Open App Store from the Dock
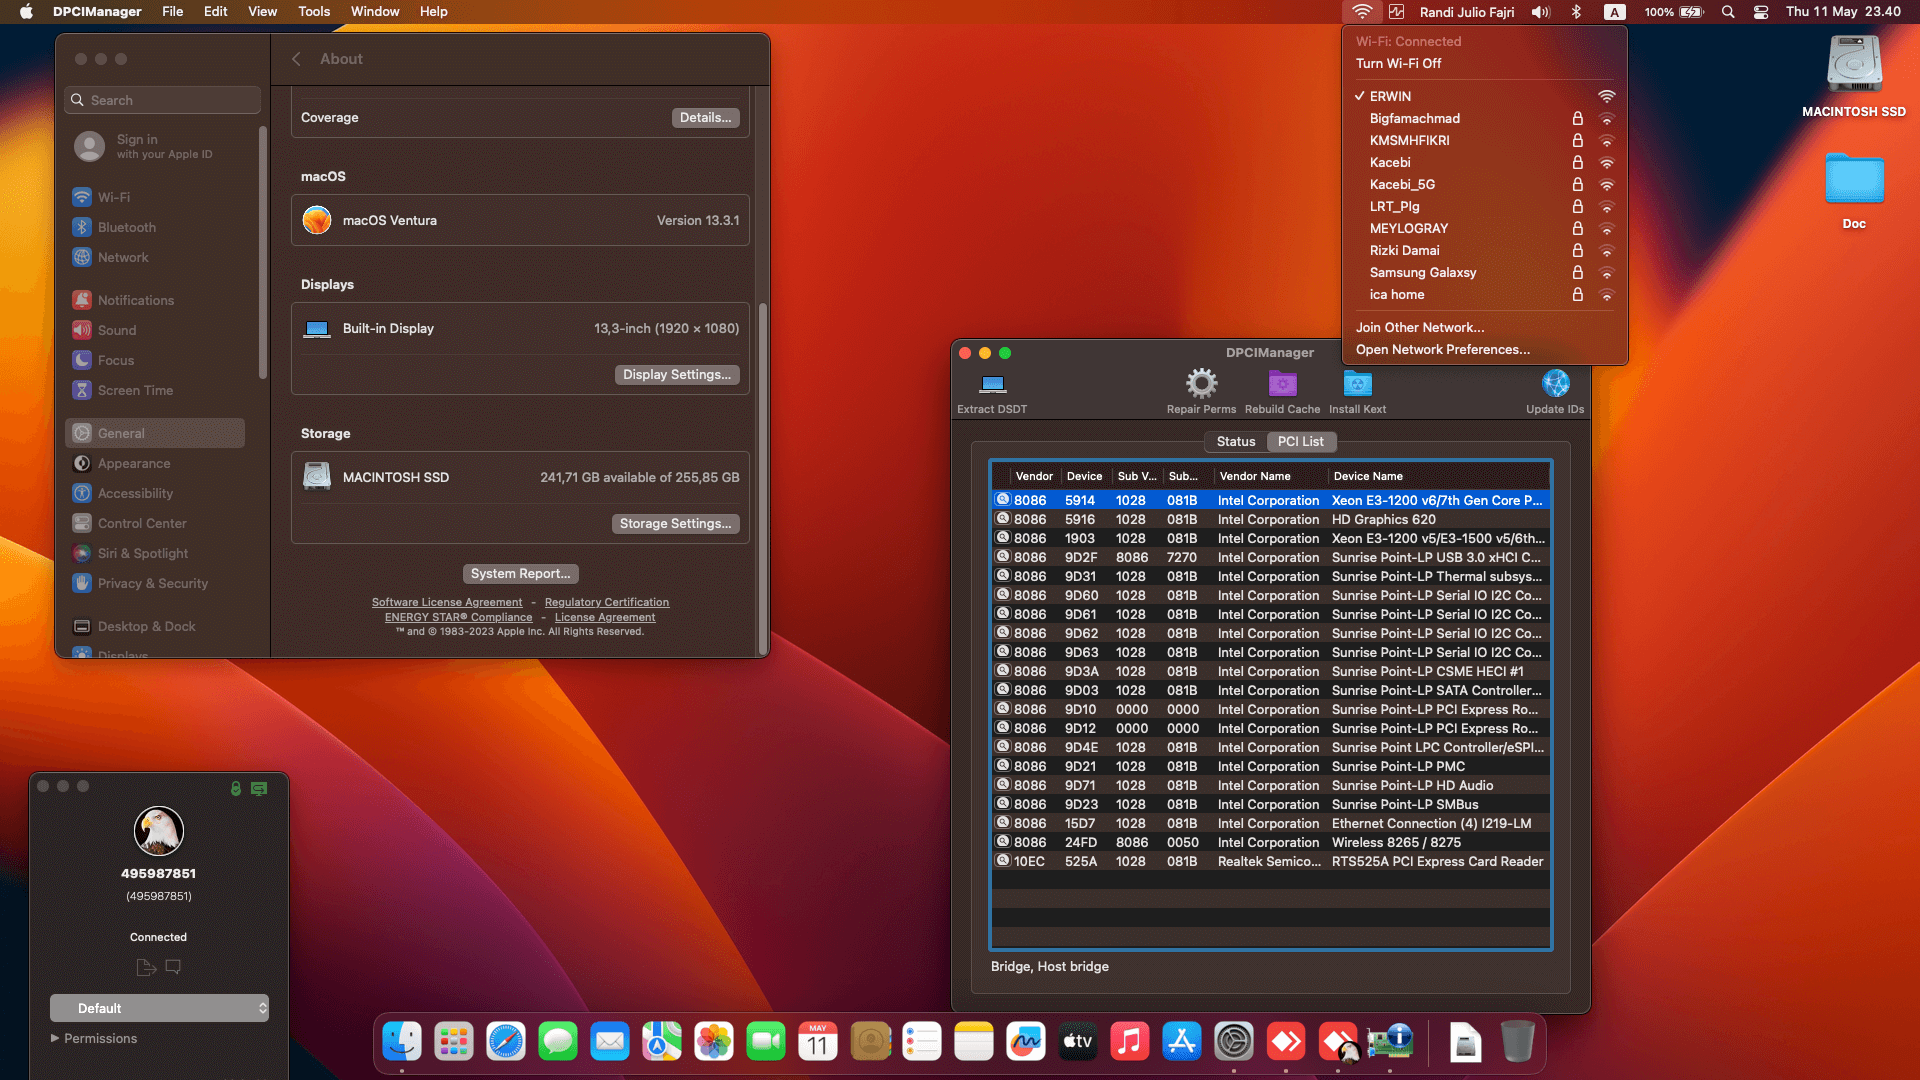Screen dimensions: 1920x1080 click(x=1182, y=1042)
